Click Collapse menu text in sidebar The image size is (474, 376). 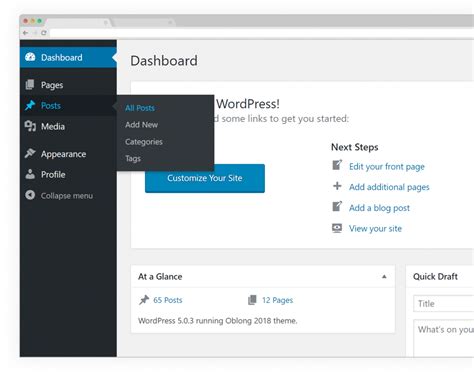[67, 196]
